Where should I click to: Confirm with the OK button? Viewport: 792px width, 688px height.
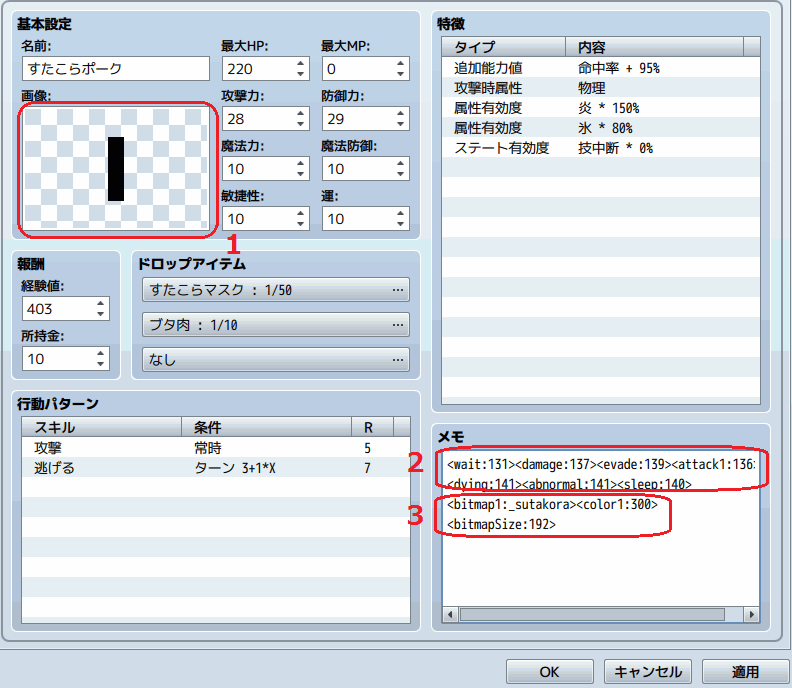550,672
